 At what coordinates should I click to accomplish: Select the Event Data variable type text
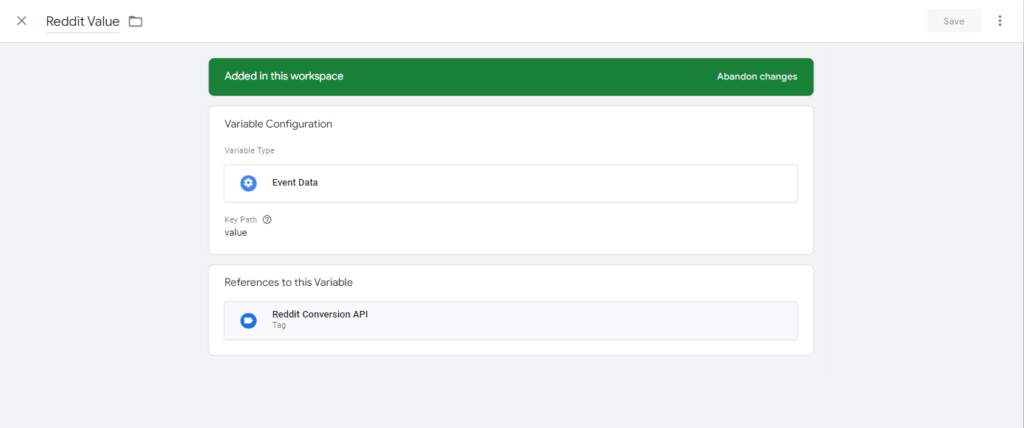[x=295, y=183]
